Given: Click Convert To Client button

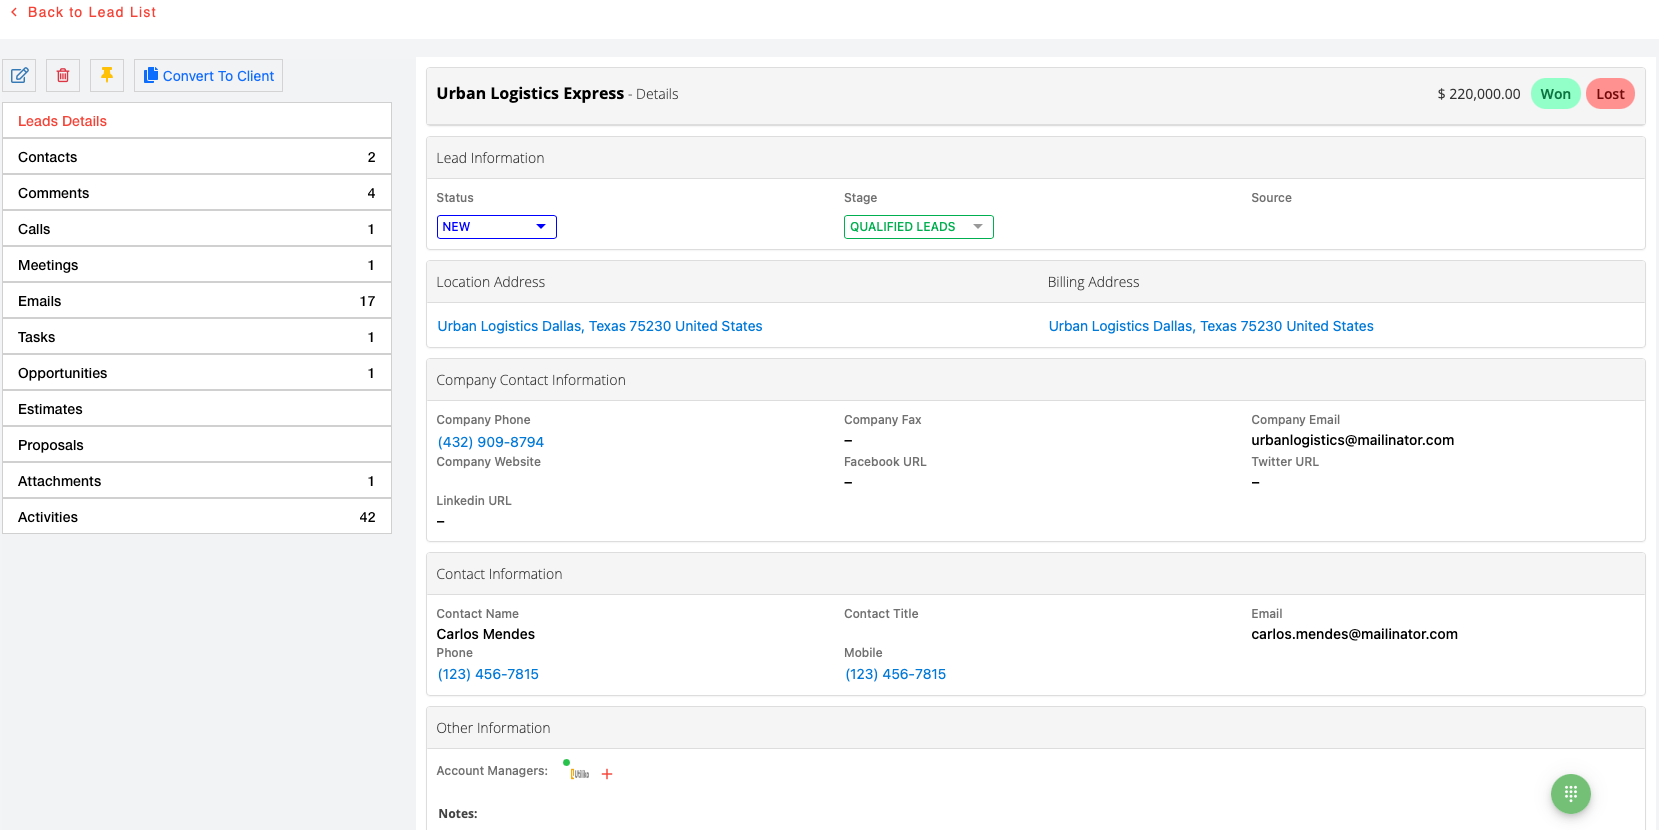Looking at the screenshot, I should click(208, 76).
